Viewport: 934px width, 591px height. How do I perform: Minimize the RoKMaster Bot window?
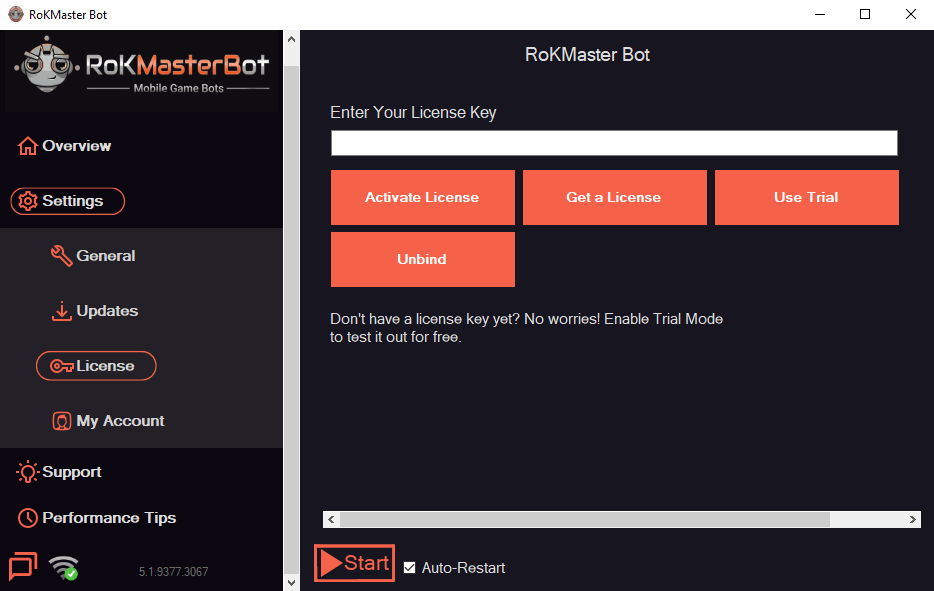point(820,14)
